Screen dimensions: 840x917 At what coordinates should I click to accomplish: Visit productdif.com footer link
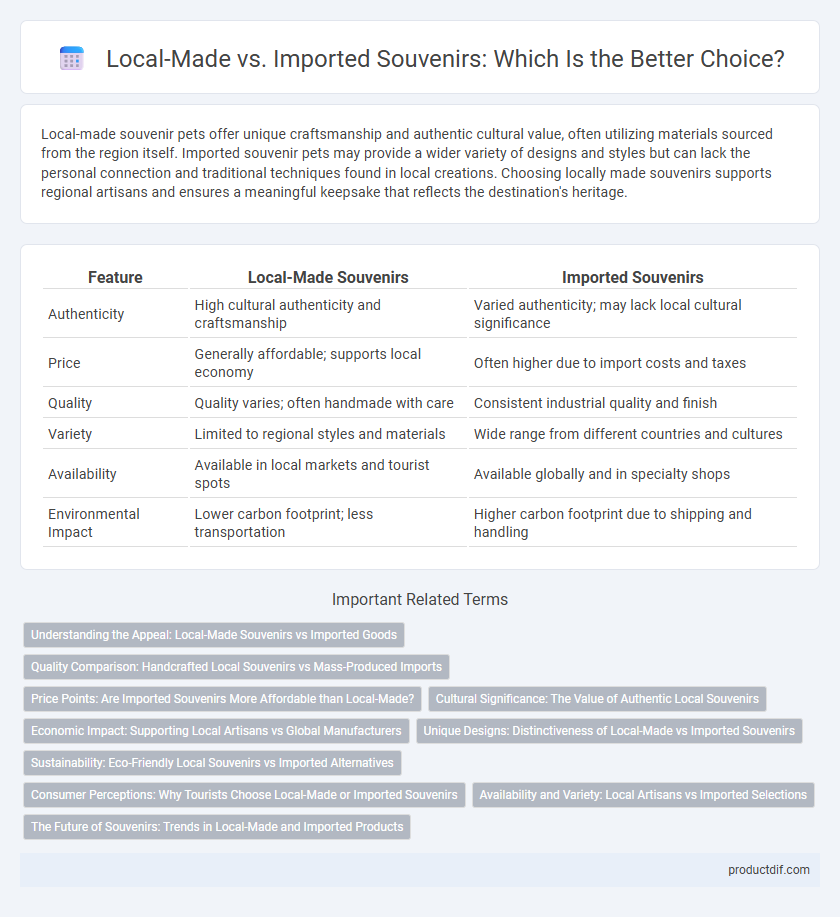769,870
